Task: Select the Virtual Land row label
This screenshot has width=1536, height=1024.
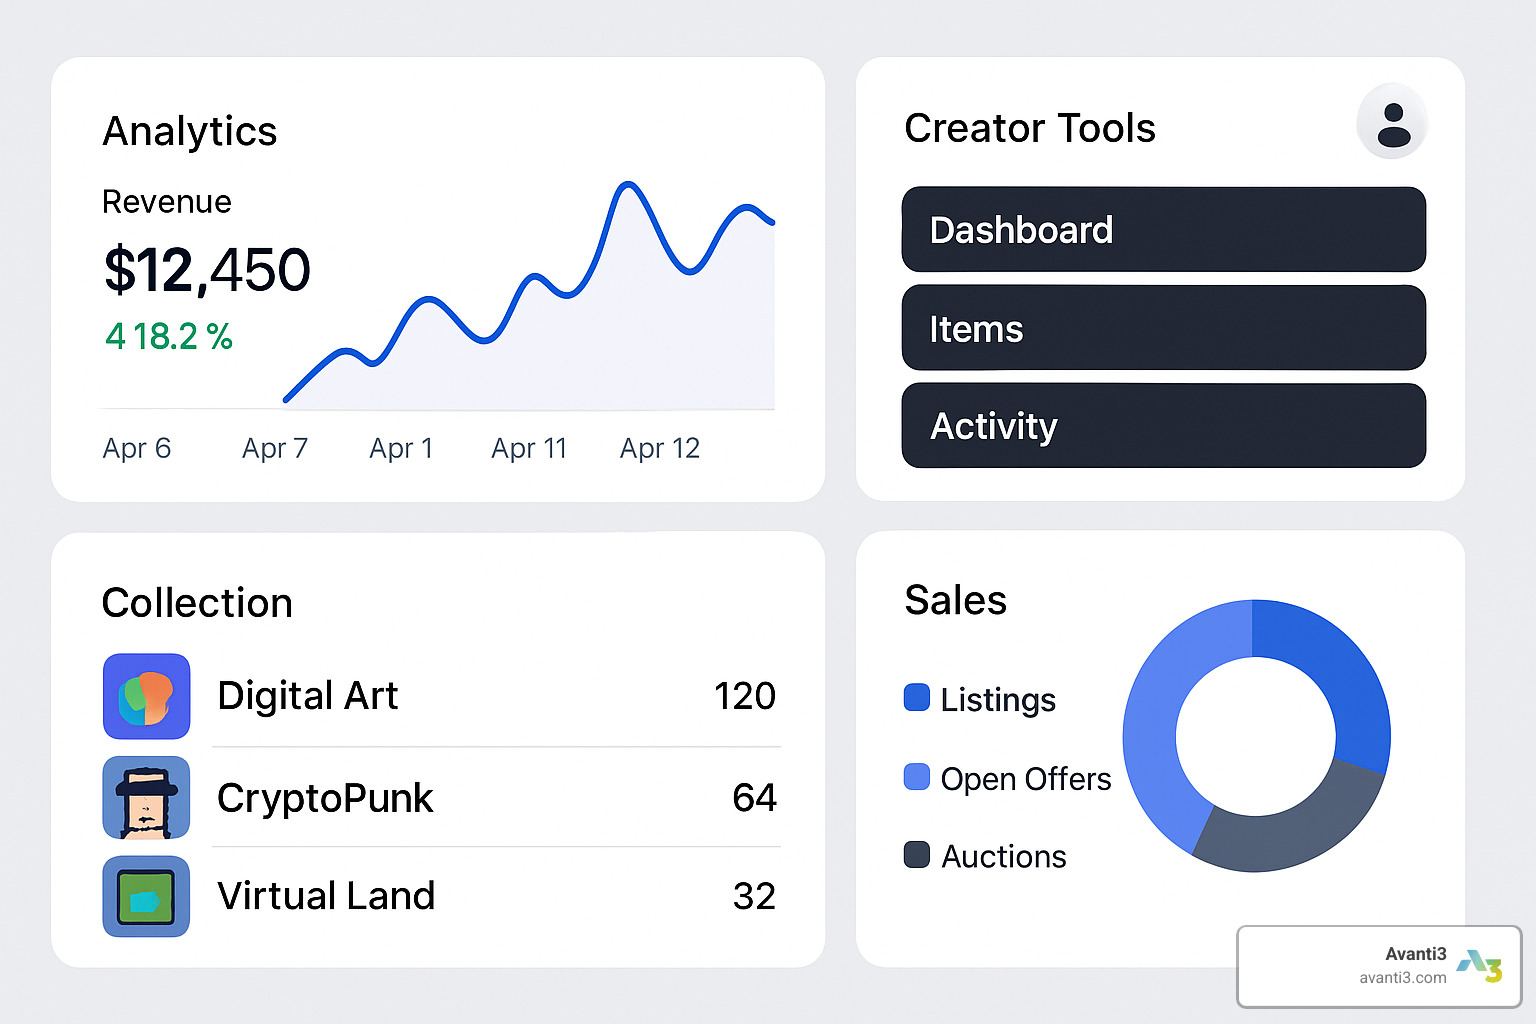Action: click(326, 896)
